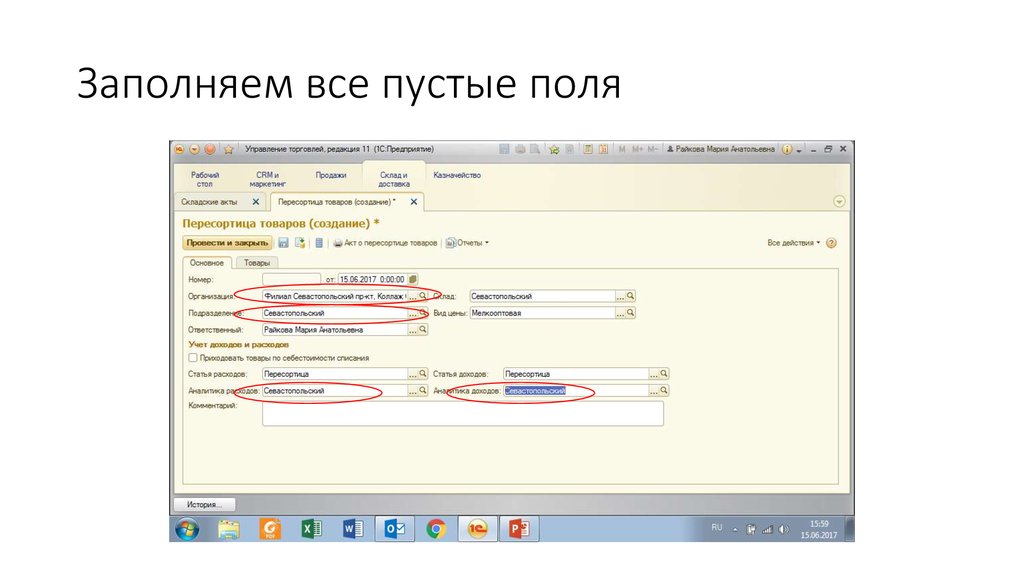
Task: Click the magnifier icon for Аналитика доходов
Action: tap(664, 391)
